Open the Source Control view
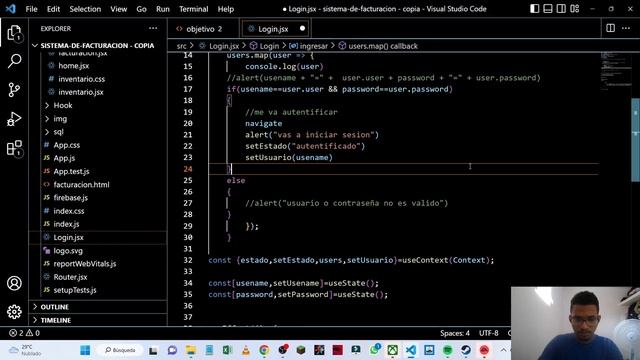Screen dimensions: 640x360 (x=14, y=90)
